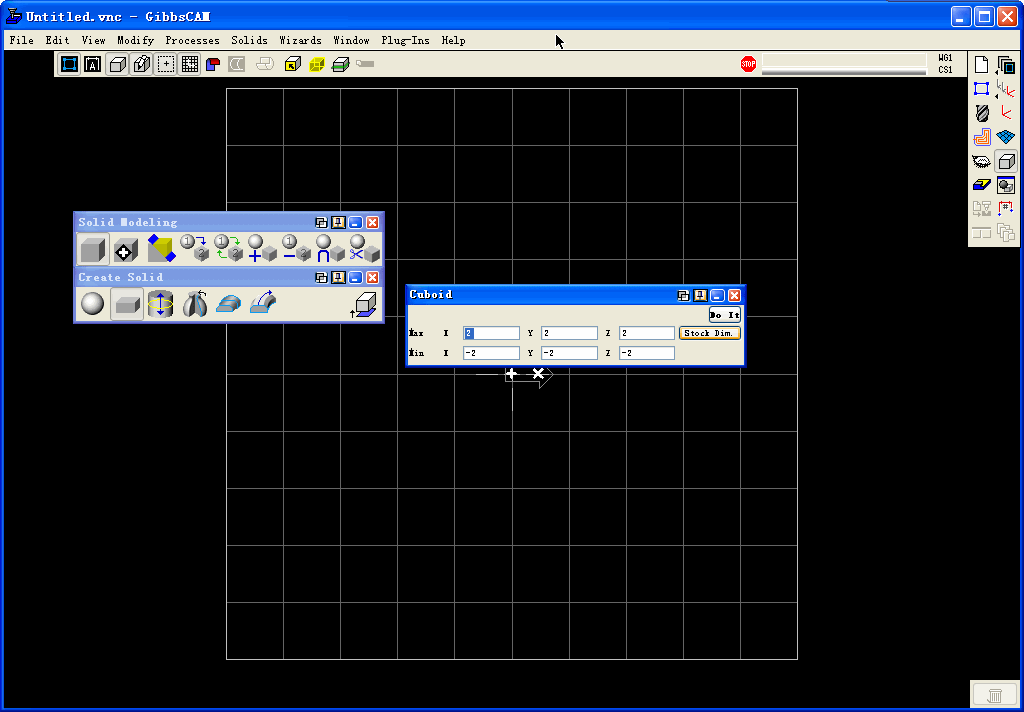Click the Max Z input field
The width and height of the screenshot is (1024, 712).
[647, 333]
